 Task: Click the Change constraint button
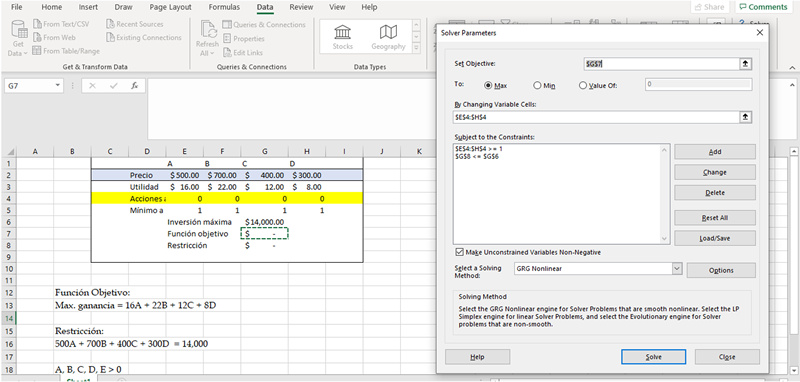click(x=715, y=172)
